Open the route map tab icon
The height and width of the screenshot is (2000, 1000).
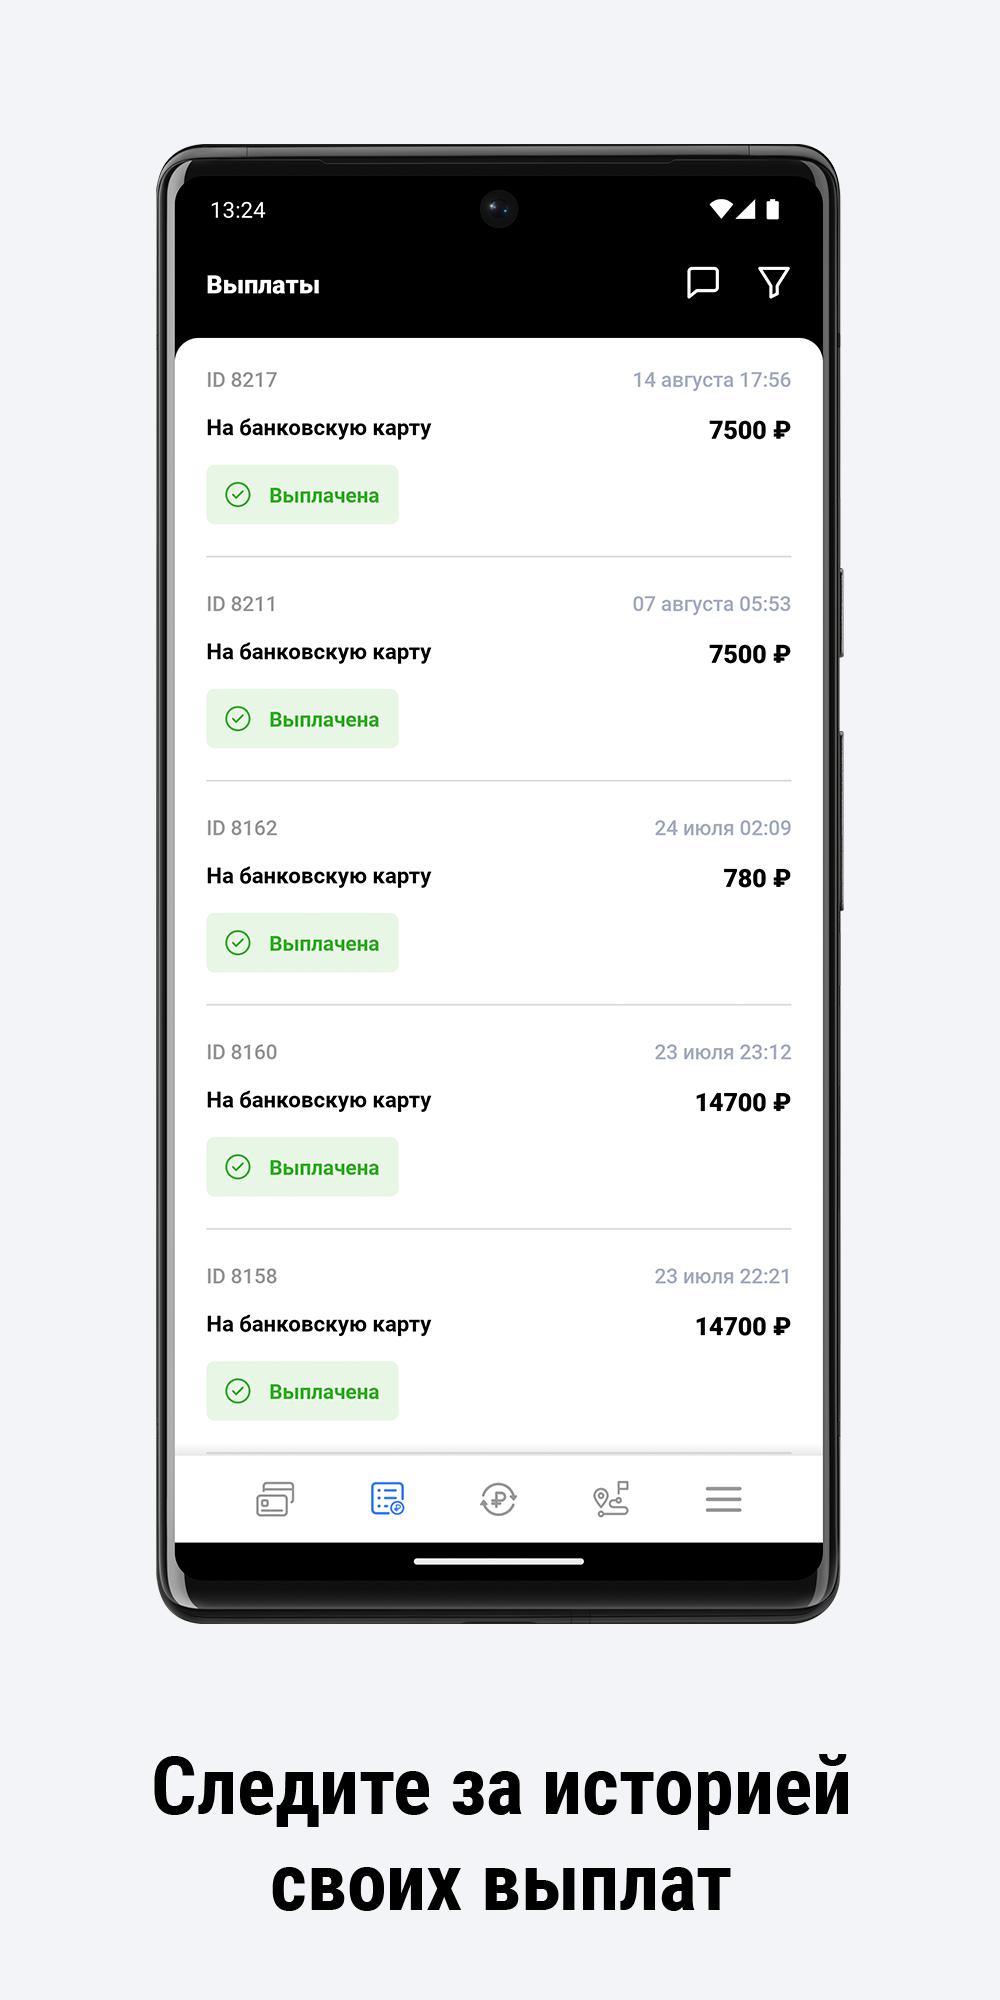(x=611, y=1499)
